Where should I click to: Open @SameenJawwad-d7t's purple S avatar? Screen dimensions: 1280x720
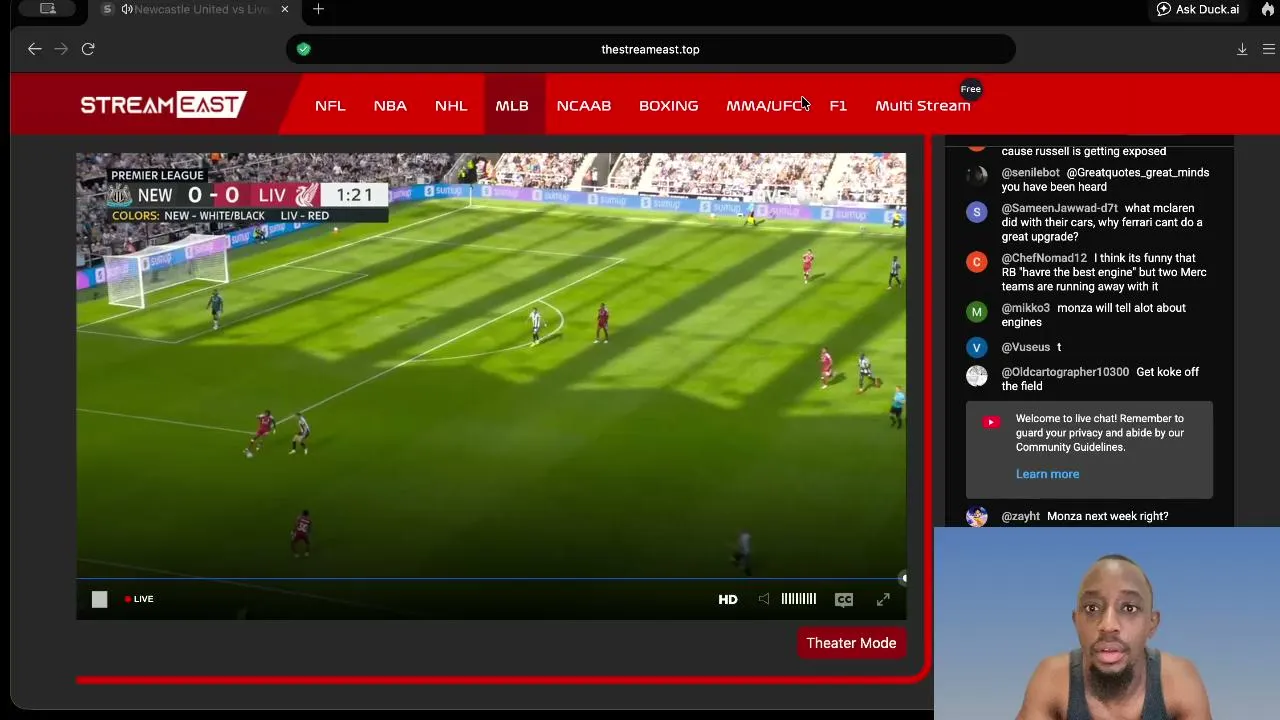click(977, 212)
